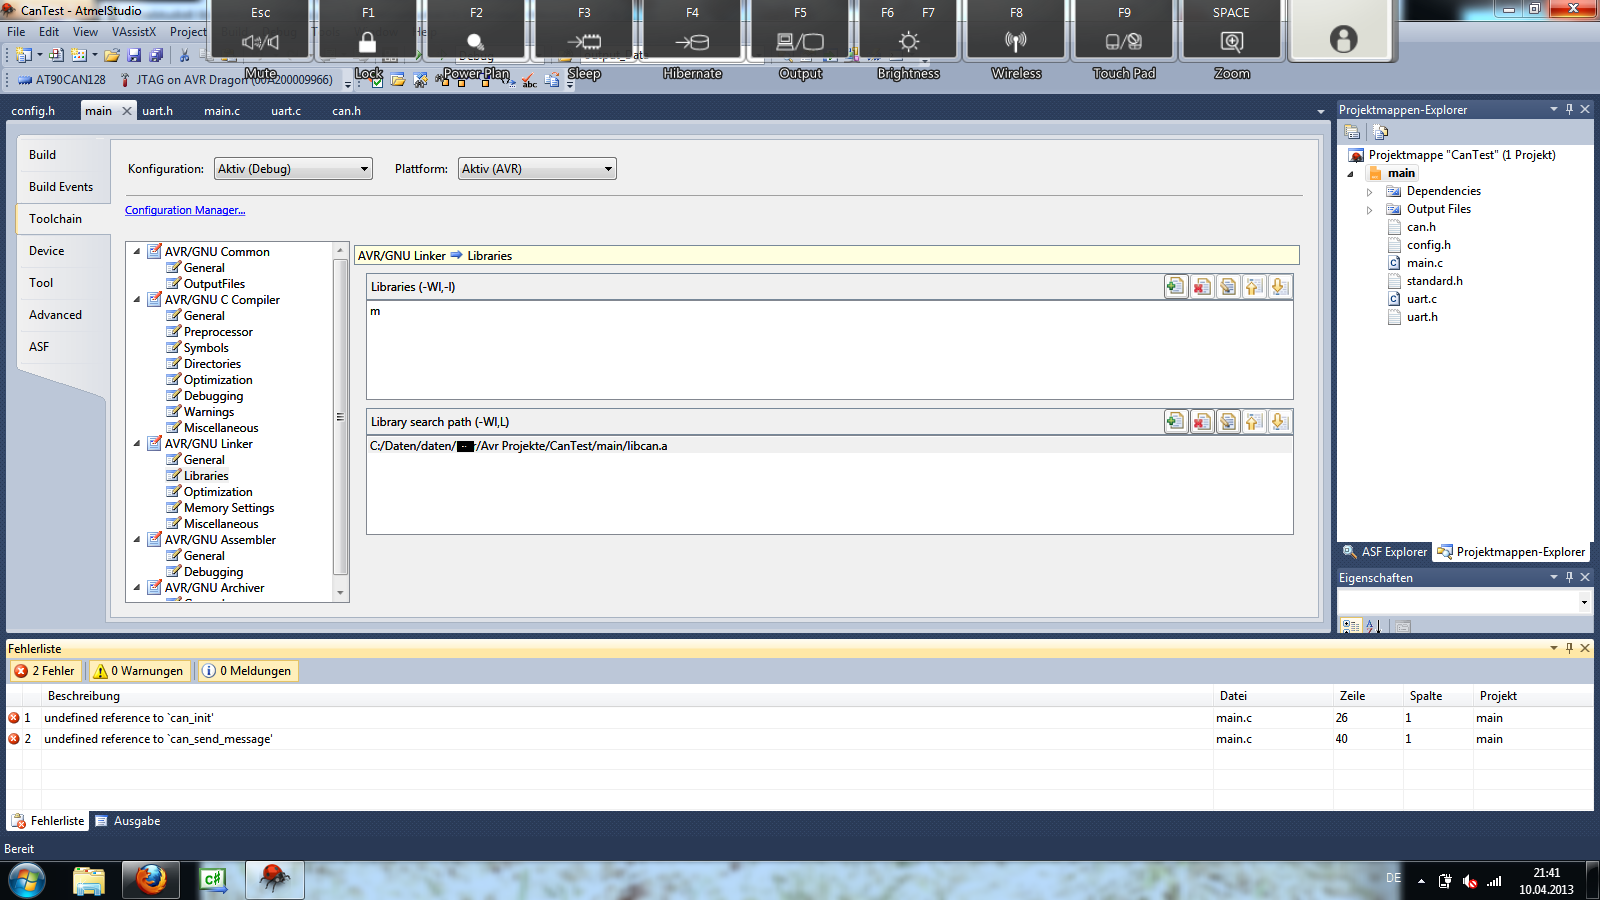This screenshot has width=1600, height=900.
Task: Add a library in Libraries list
Action: click(1176, 287)
